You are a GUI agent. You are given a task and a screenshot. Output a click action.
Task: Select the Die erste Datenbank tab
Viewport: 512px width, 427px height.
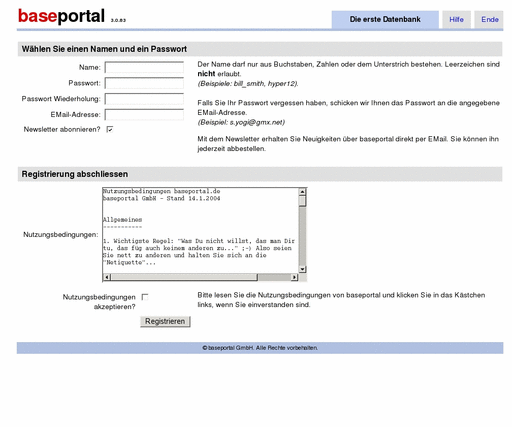[385, 20]
